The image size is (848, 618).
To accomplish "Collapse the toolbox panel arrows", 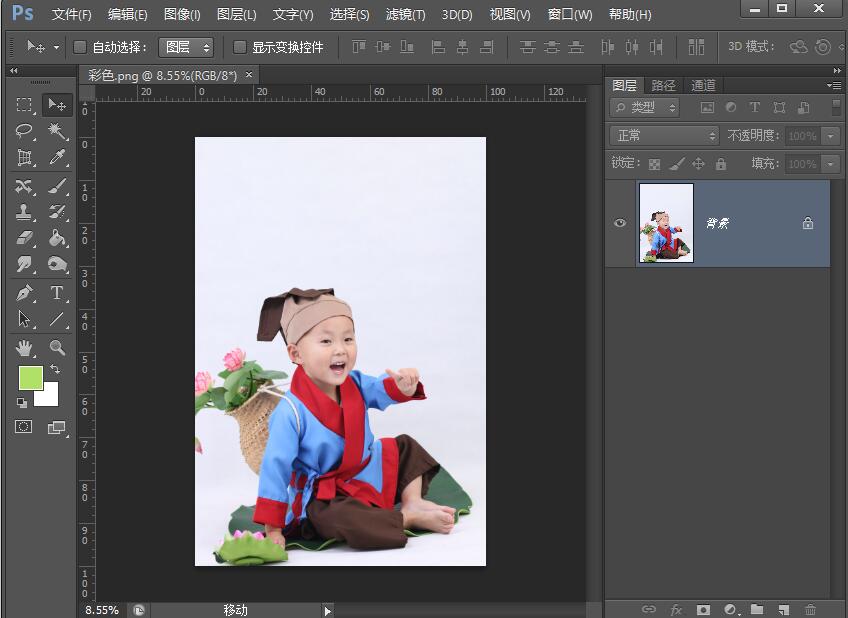I will [14, 70].
